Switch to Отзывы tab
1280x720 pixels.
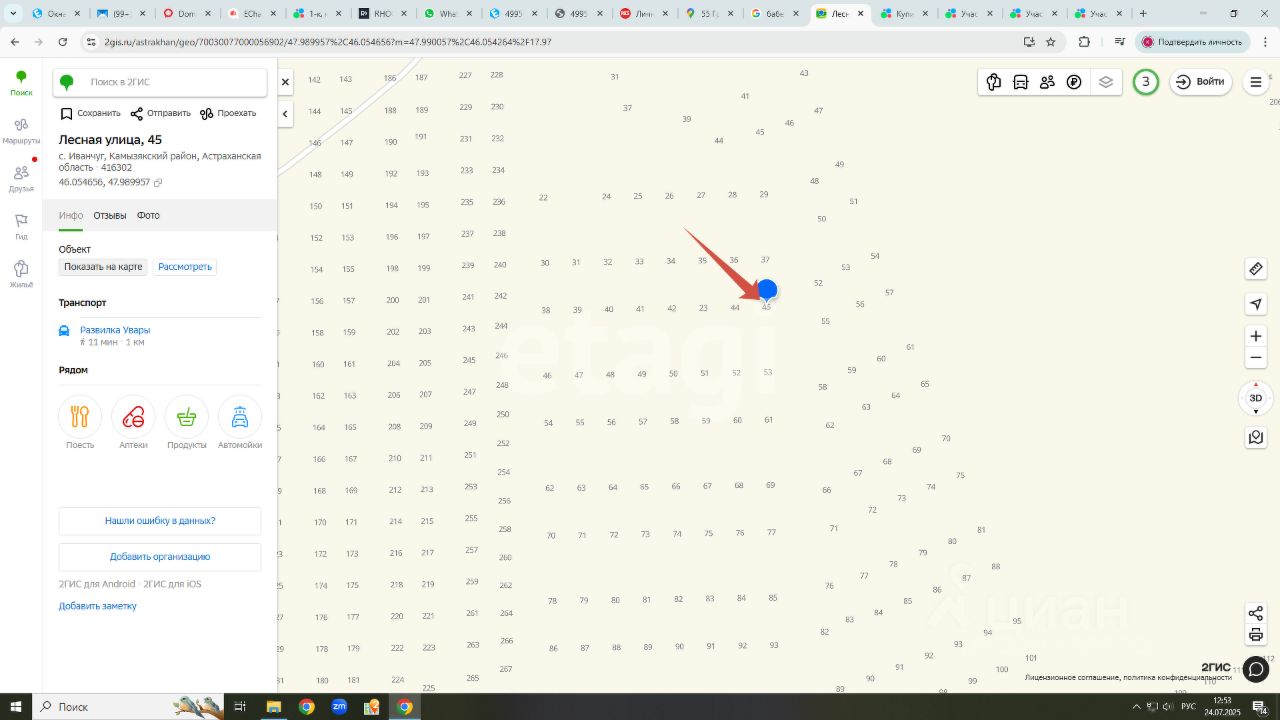(110, 216)
